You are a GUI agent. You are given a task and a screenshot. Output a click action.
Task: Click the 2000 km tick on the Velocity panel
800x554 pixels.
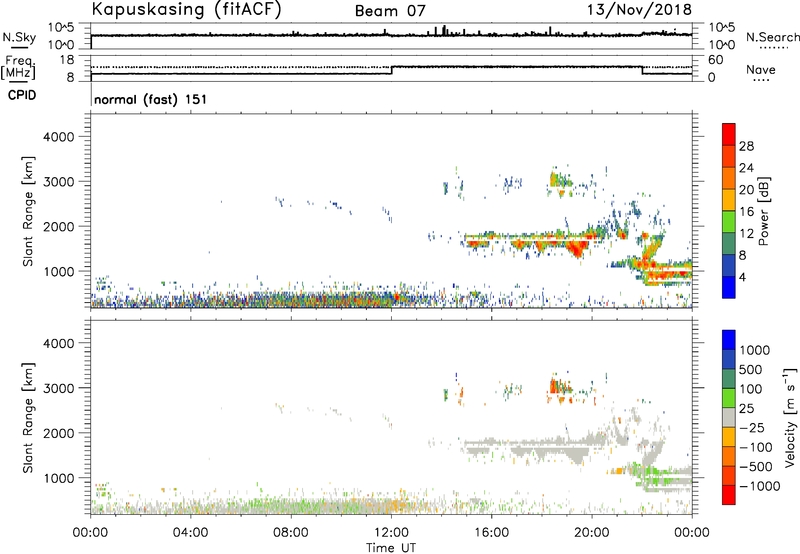pyautogui.click(x=59, y=433)
